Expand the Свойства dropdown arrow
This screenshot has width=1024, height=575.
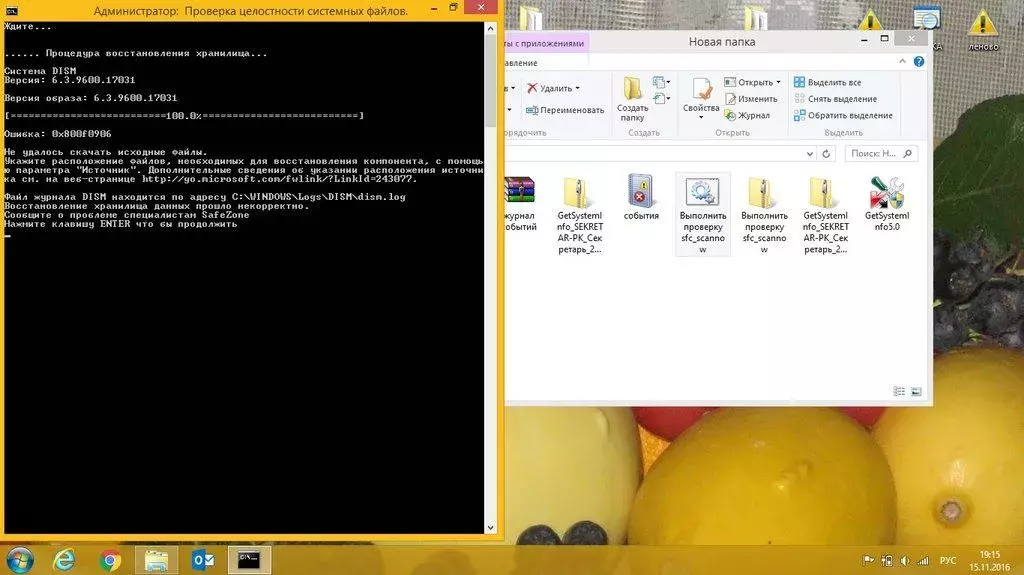[701, 118]
